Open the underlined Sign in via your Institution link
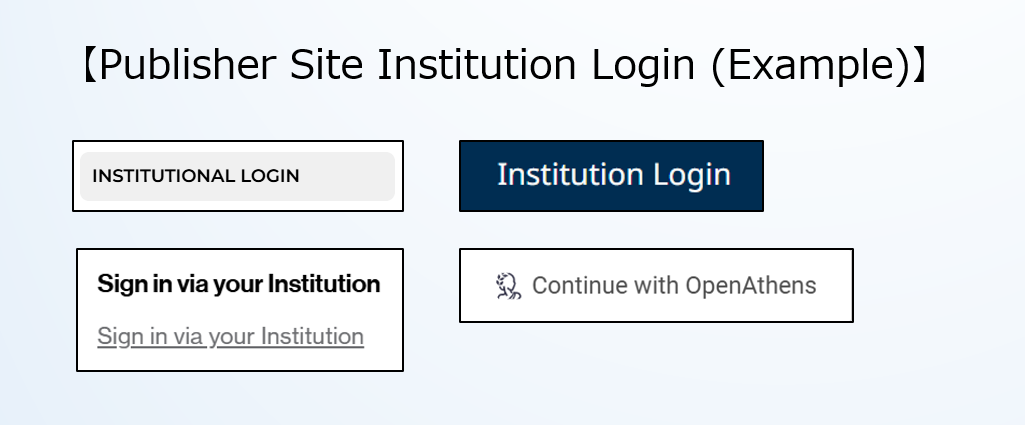This screenshot has height=425, width=1025. (230, 336)
